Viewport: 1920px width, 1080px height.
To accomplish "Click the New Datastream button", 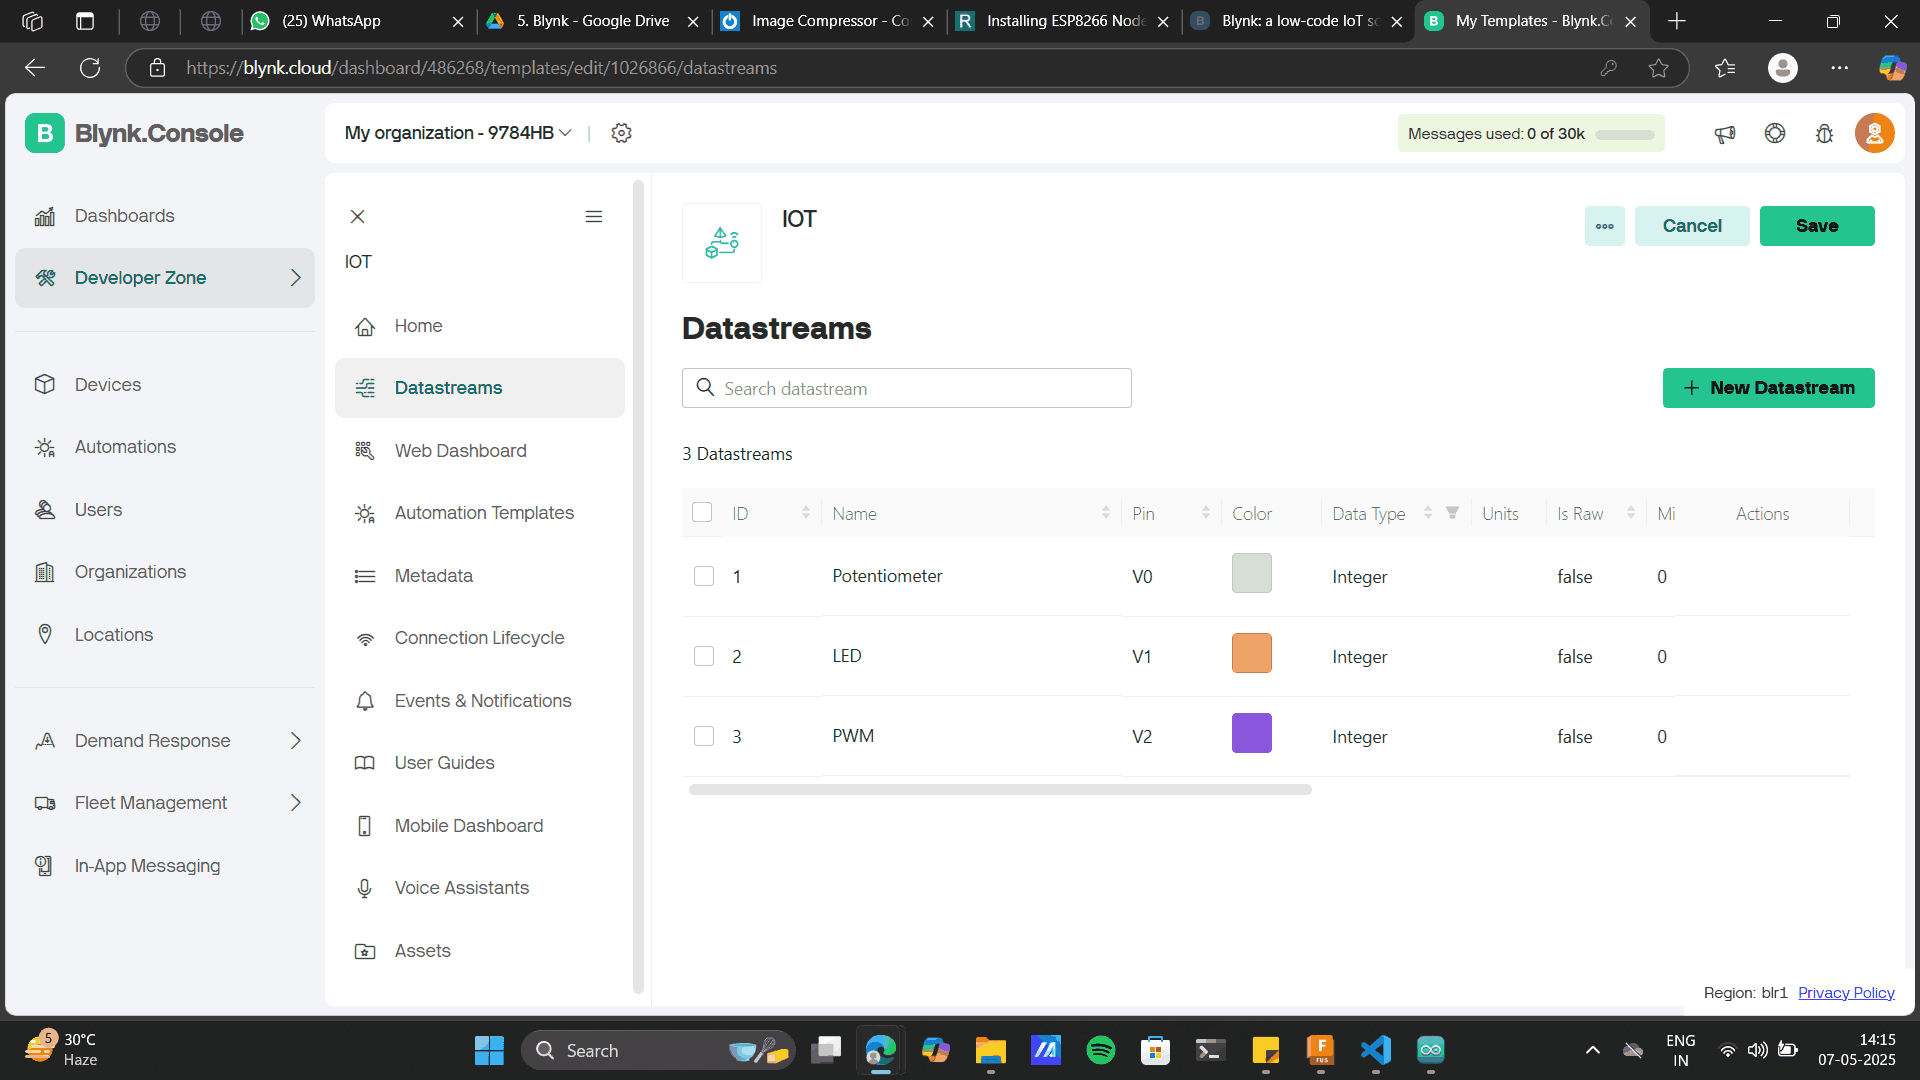I will click(1768, 388).
